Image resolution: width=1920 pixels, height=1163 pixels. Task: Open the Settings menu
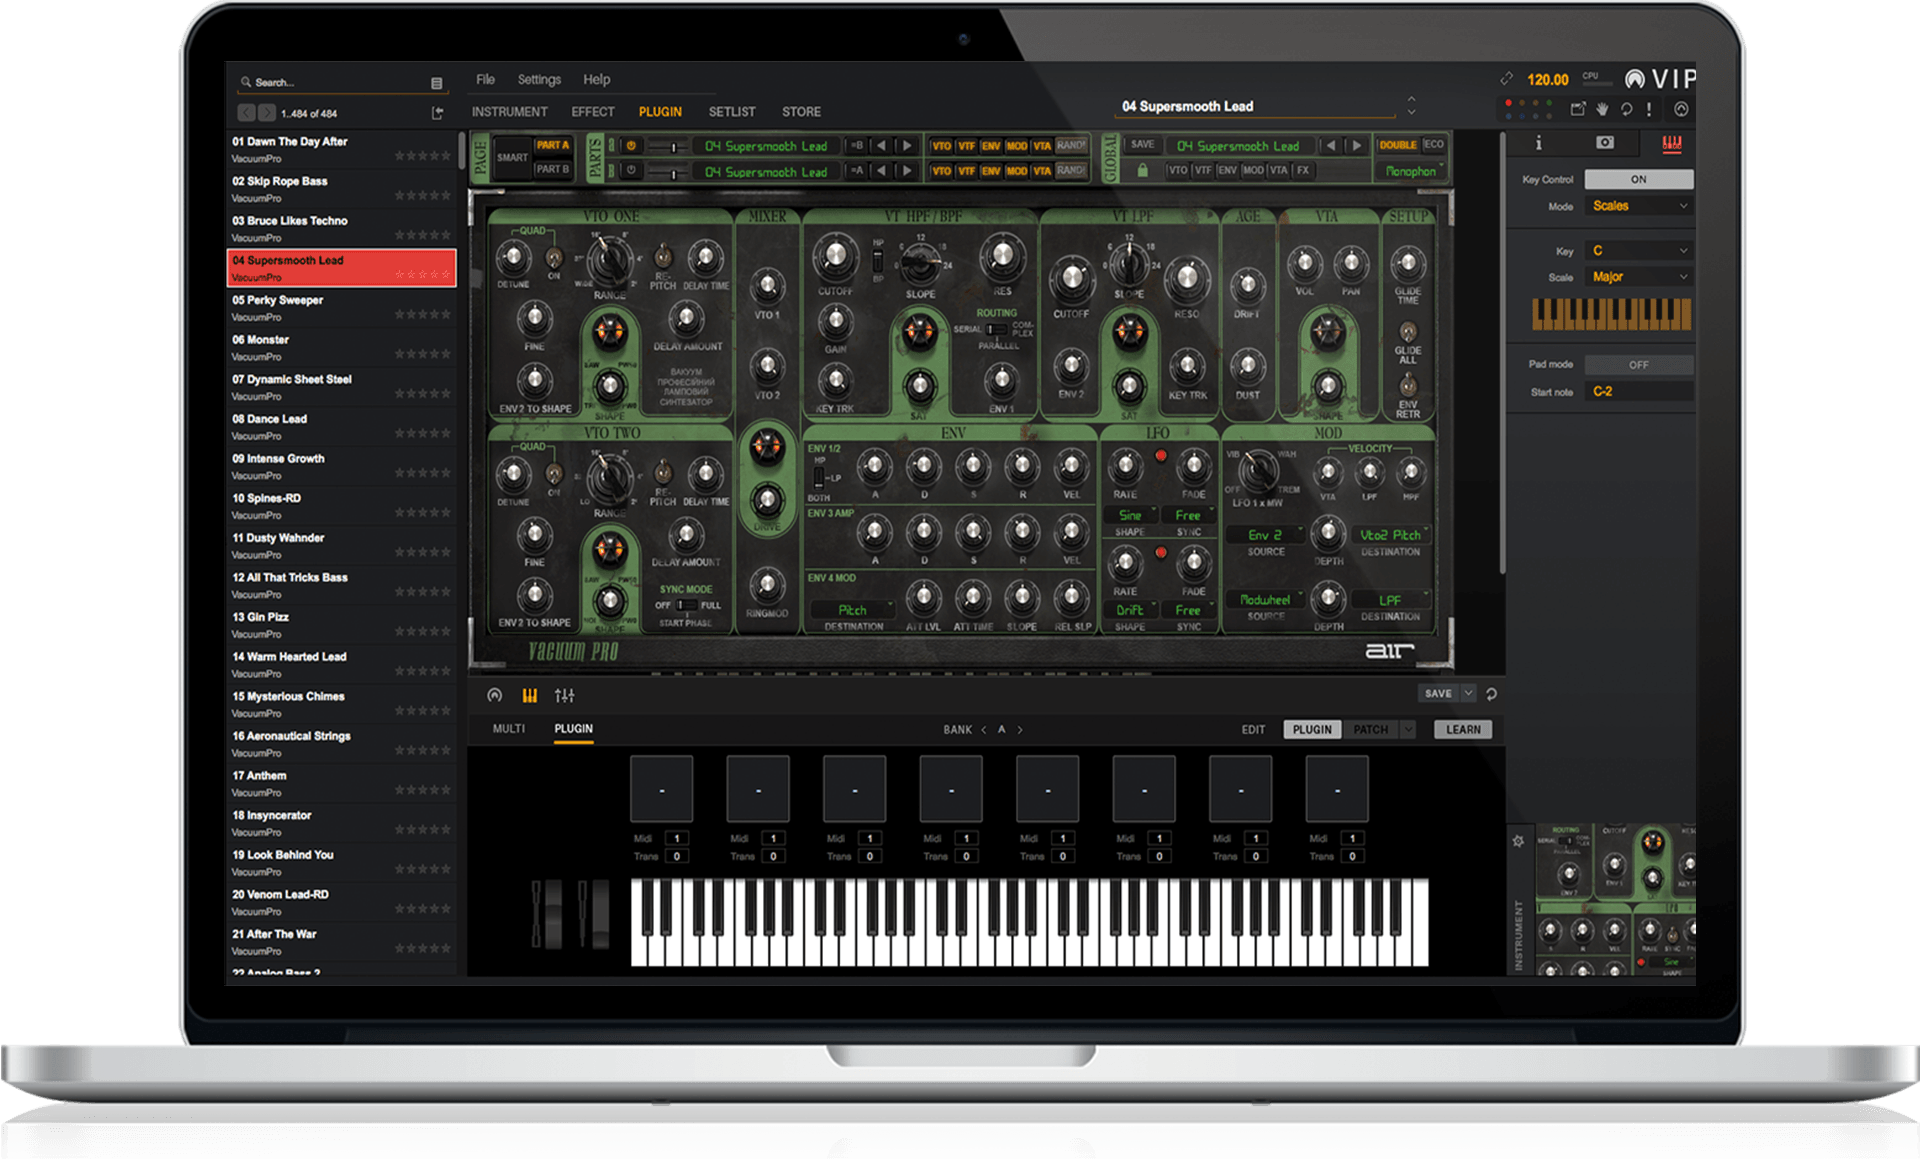tap(539, 80)
